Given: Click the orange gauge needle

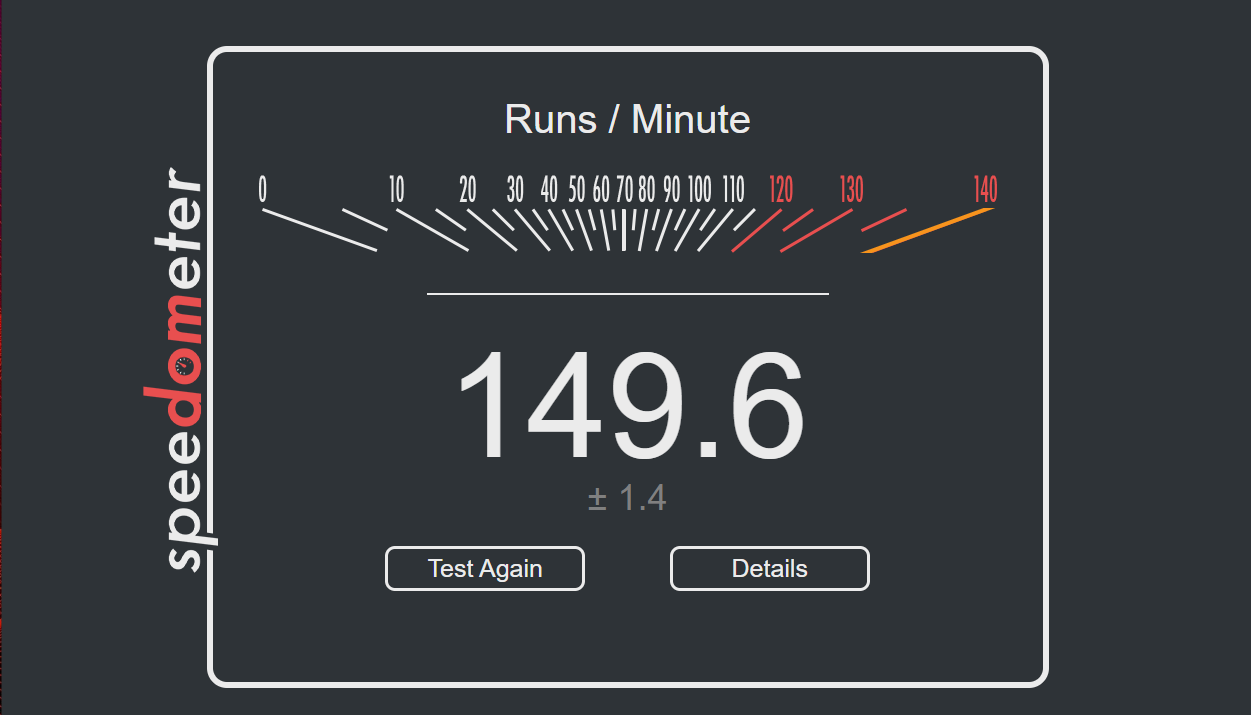Looking at the screenshot, I should pos(929,230).
